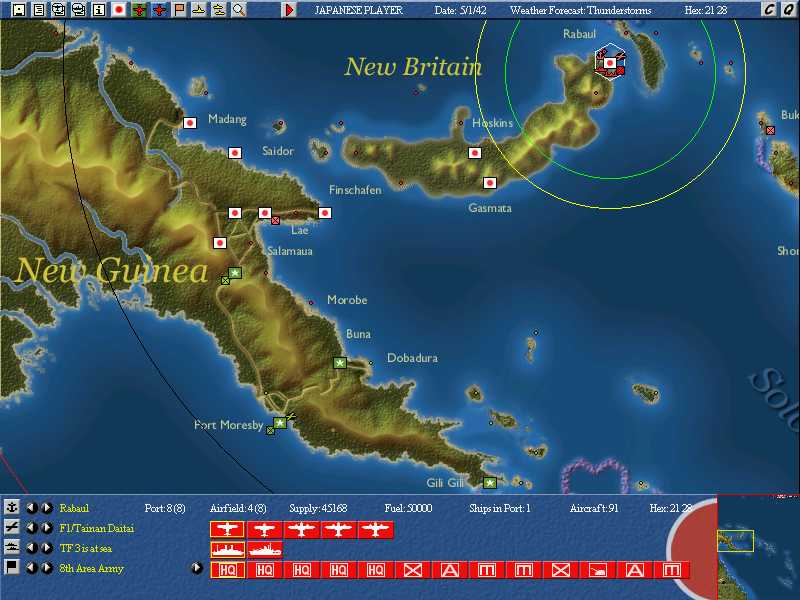Image resolution: width=800 pixels, height=600 pixels.
Task: Select the tank unit icon in land row
Action: (x=597, y=569)
